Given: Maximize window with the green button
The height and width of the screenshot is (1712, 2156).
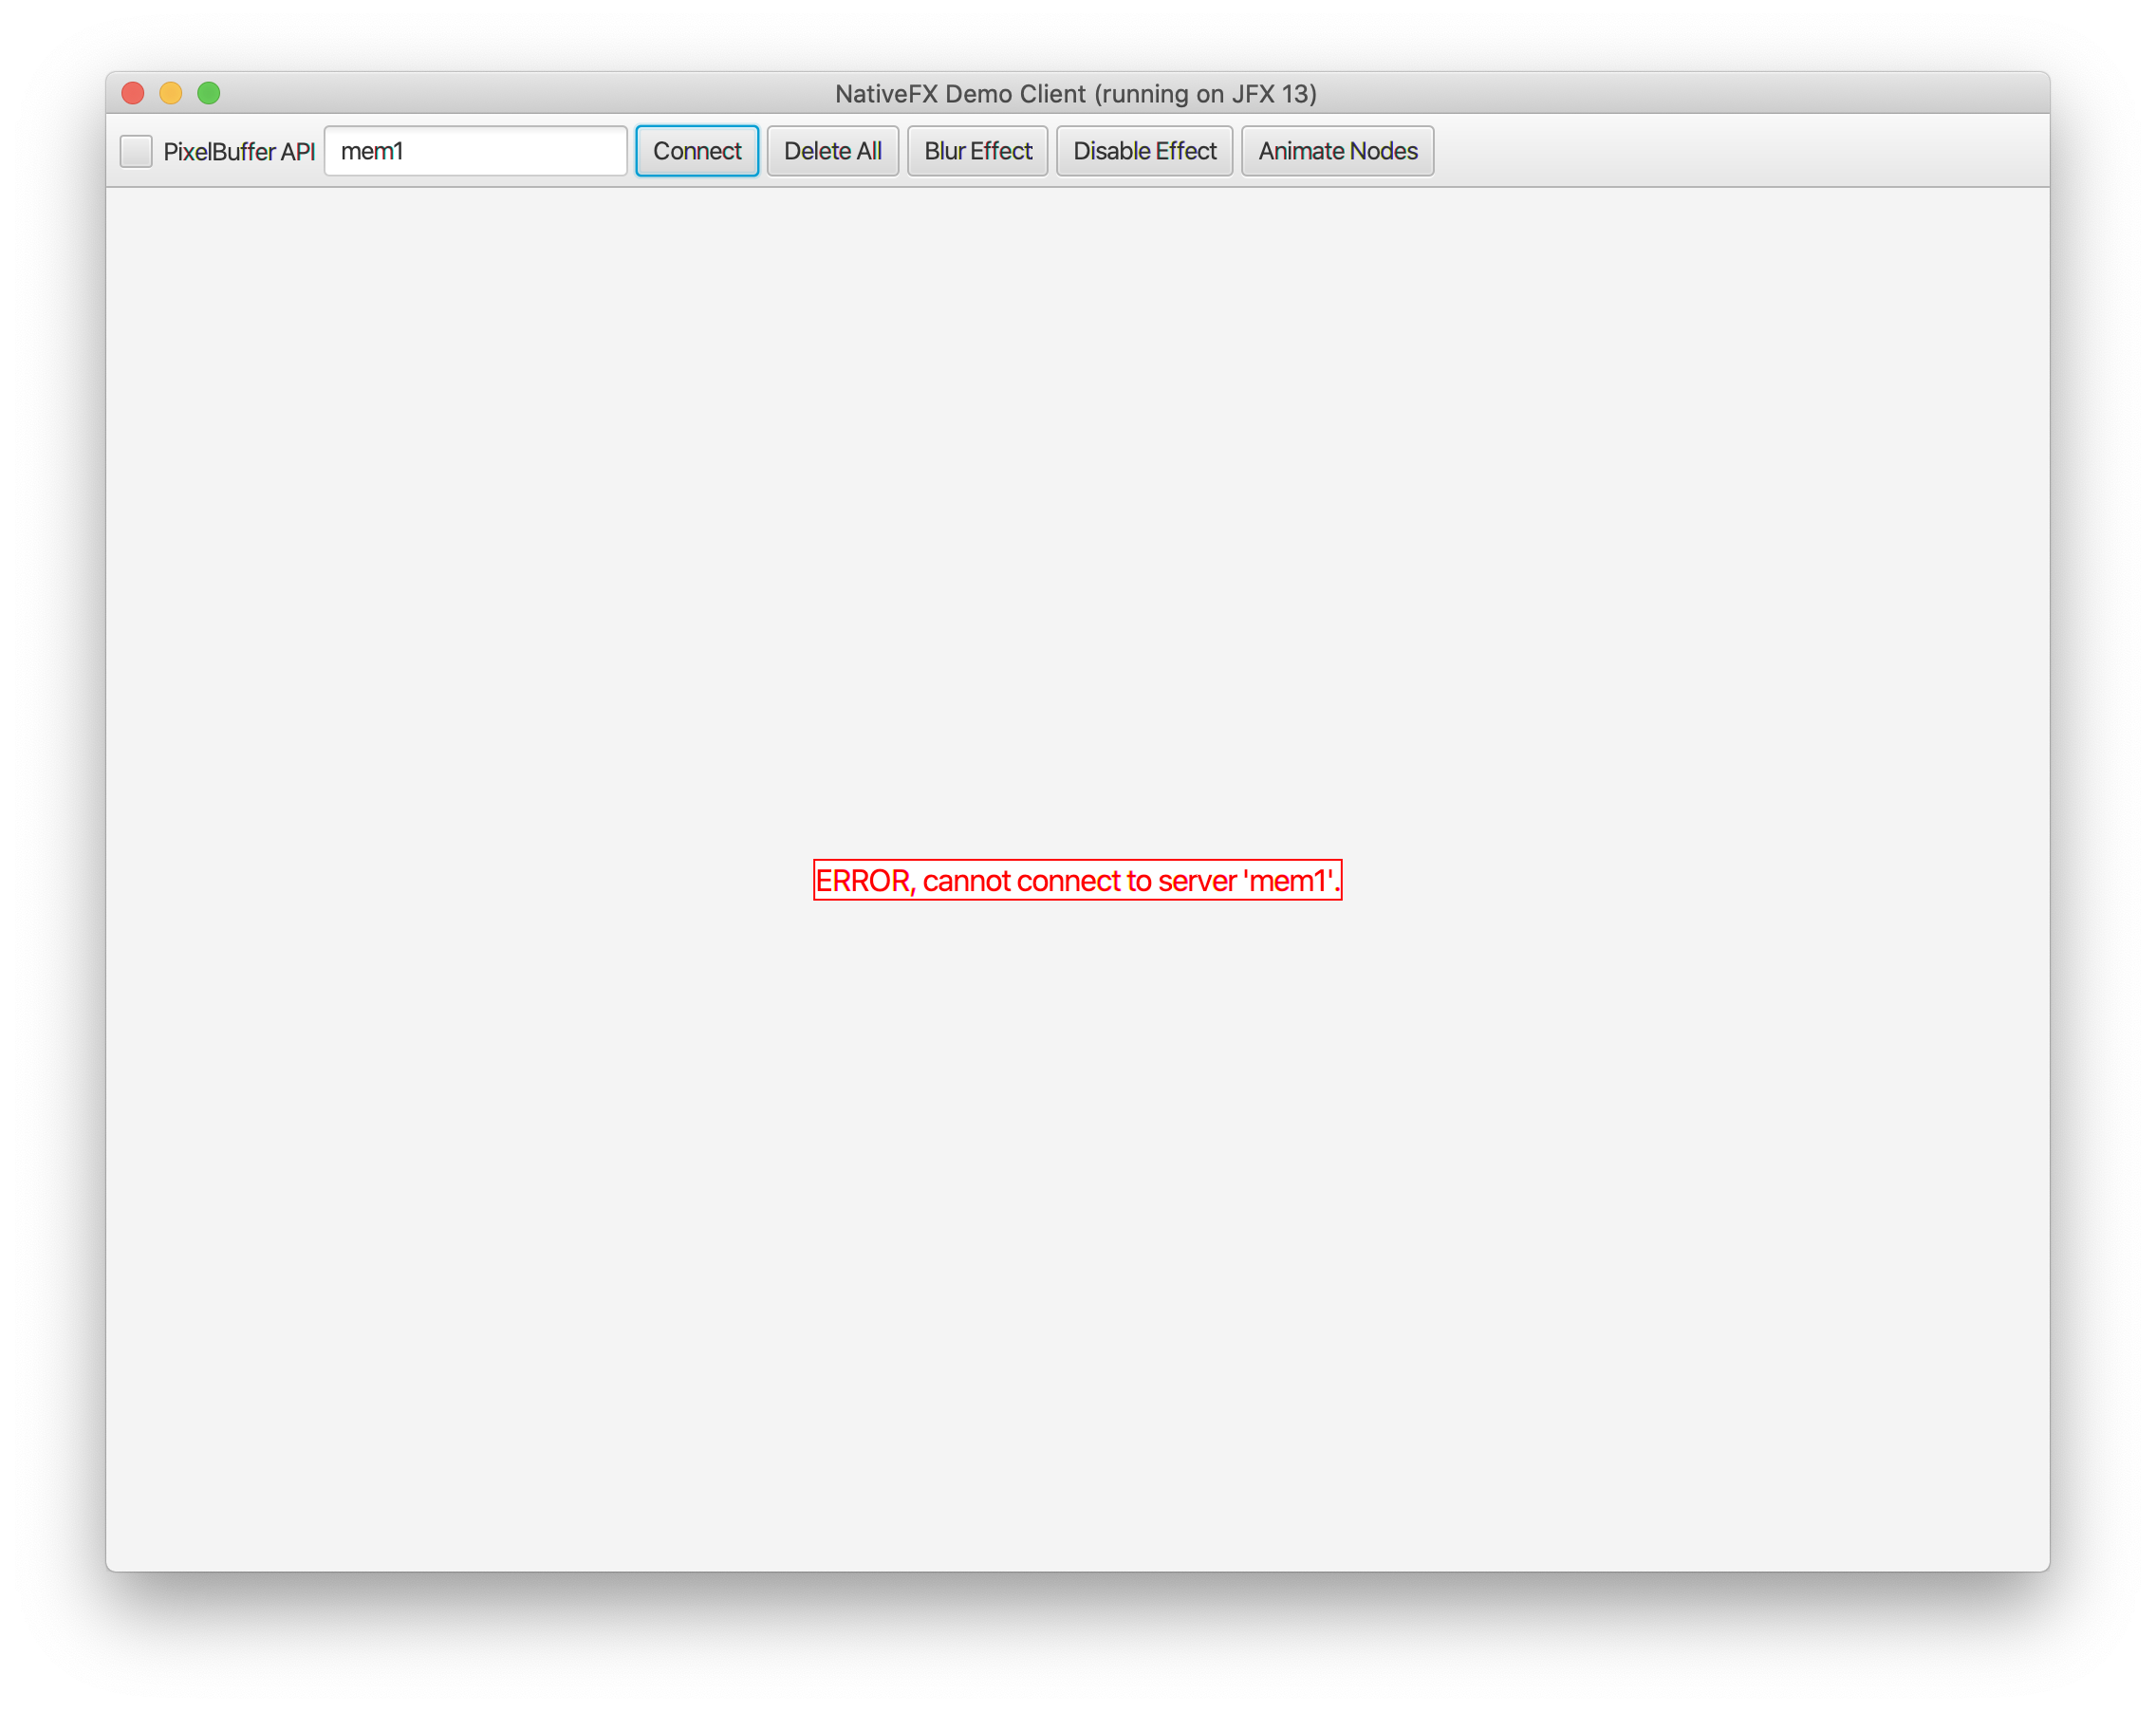Looking at the screenshot, I should [209, 93].
